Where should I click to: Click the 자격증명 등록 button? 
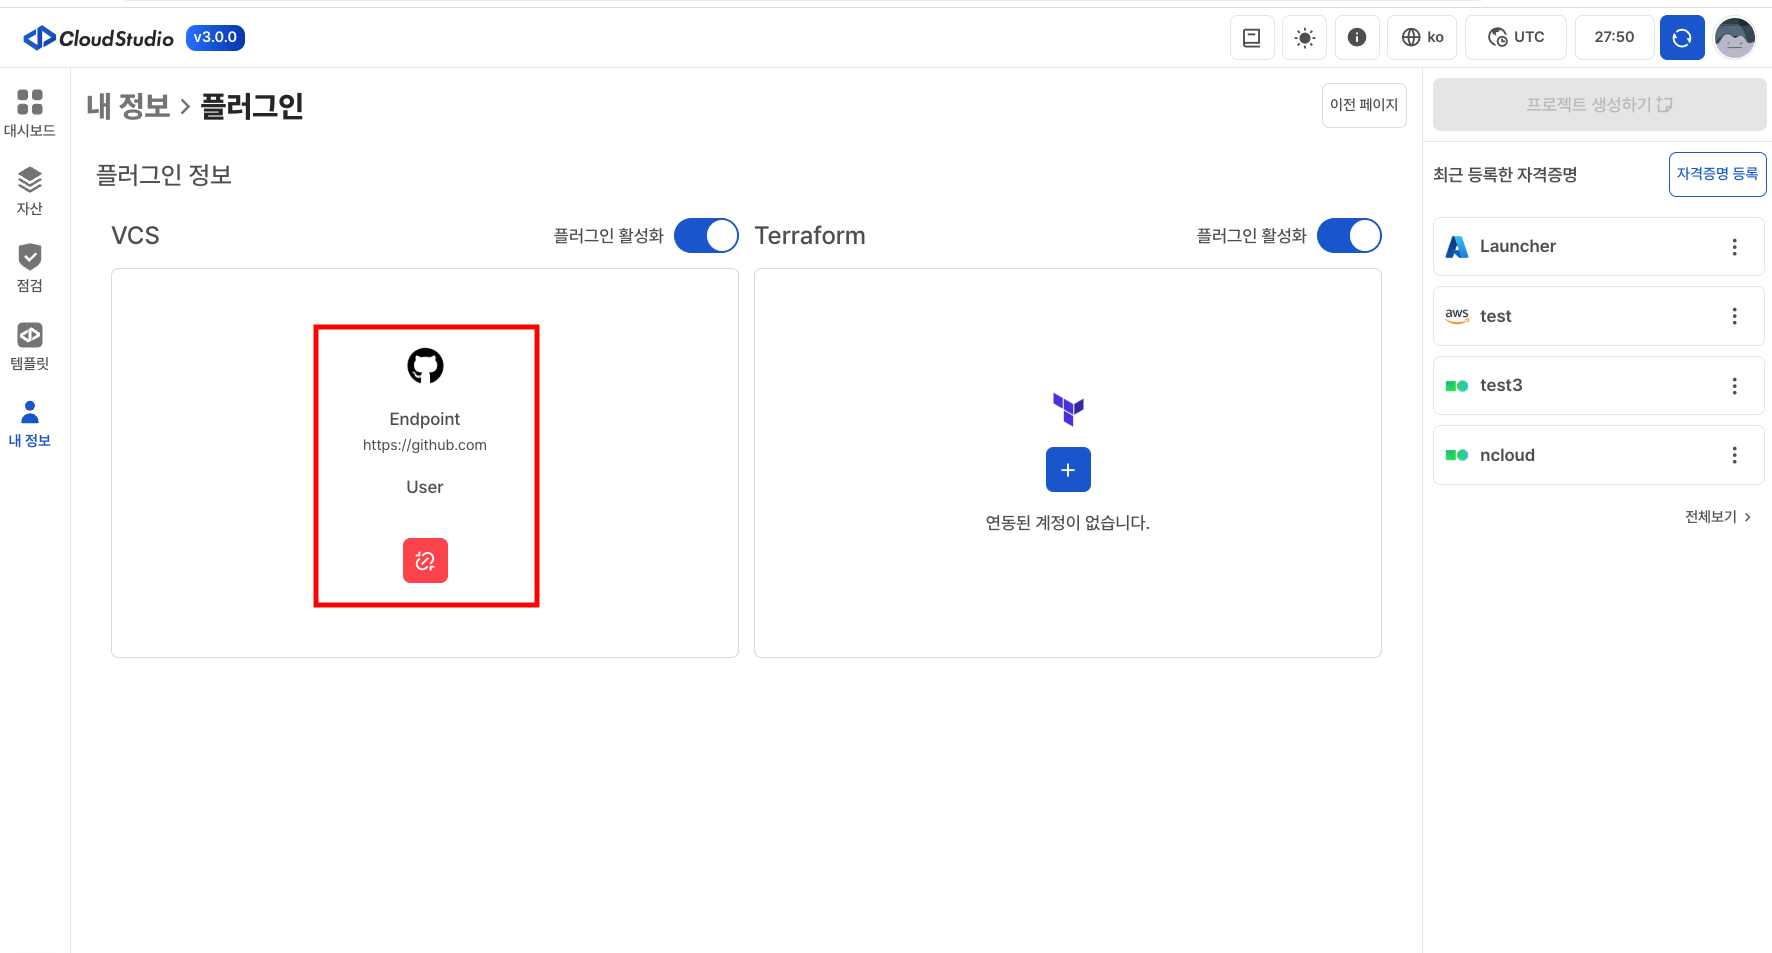pos(1717,174)
